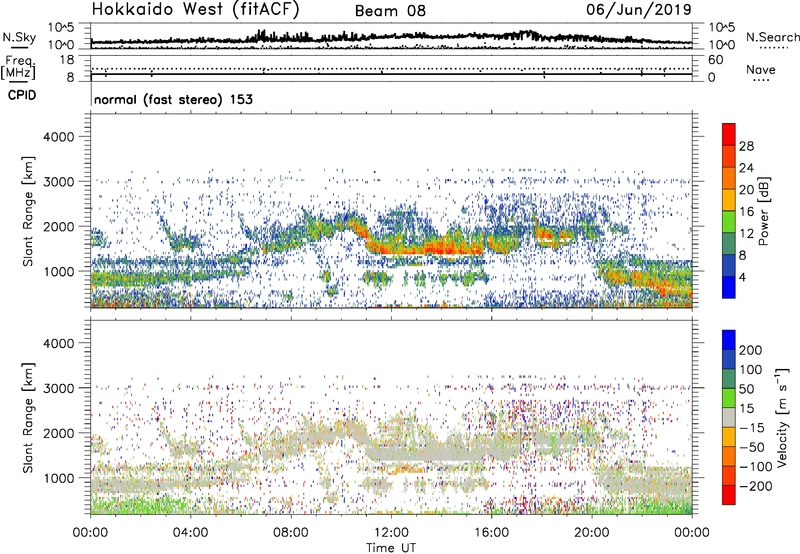Viewport: 800px width, 554px height.
Task: Click the '60' Nave axis tick
Action: pyautogui.click(x=715, y=60)
